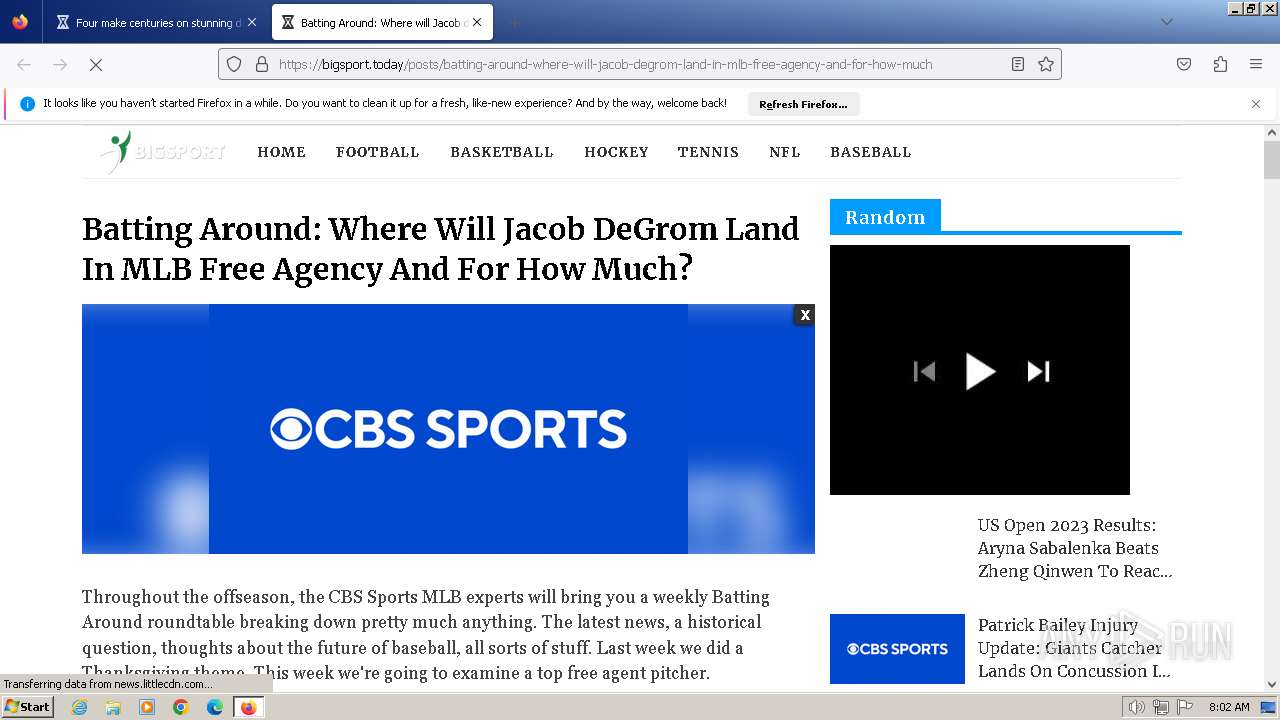
Task: Close the article video overlay with X
Action: 804,315
